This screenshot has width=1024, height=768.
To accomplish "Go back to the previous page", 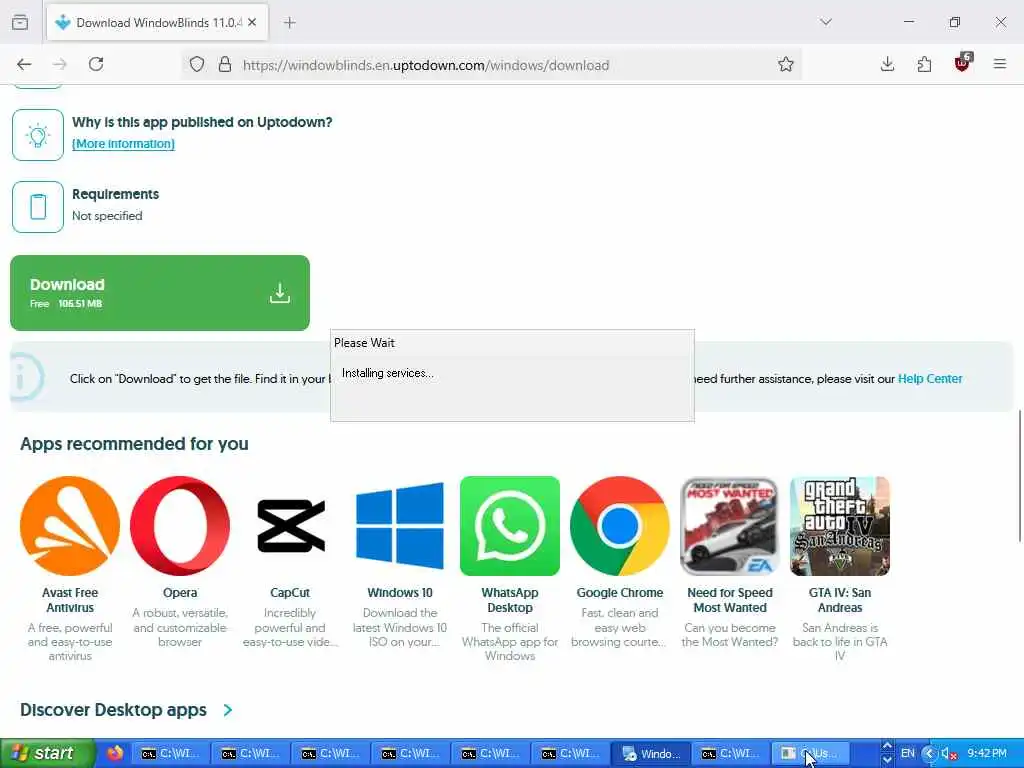I will point(24,64).
